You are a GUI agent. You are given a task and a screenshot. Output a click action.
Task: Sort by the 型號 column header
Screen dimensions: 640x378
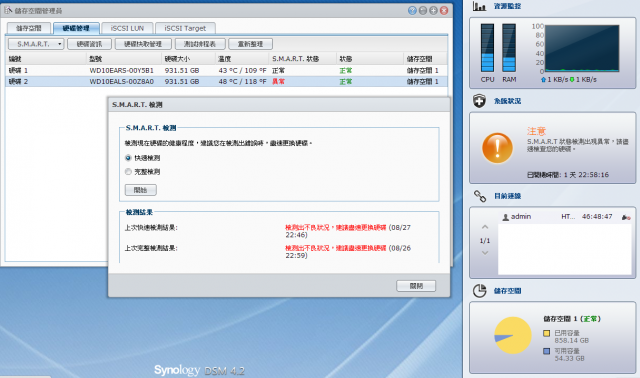pos(124,59)
